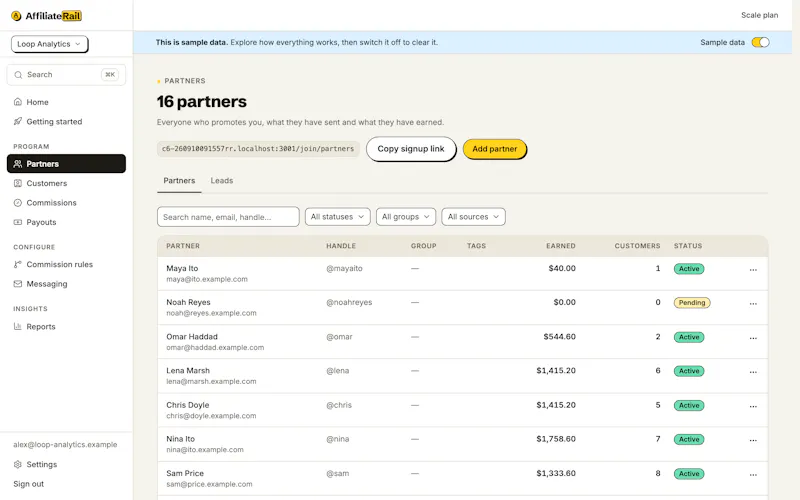Click the Pending status badge
Screen dimensions: 800x500
coord(692,303)
